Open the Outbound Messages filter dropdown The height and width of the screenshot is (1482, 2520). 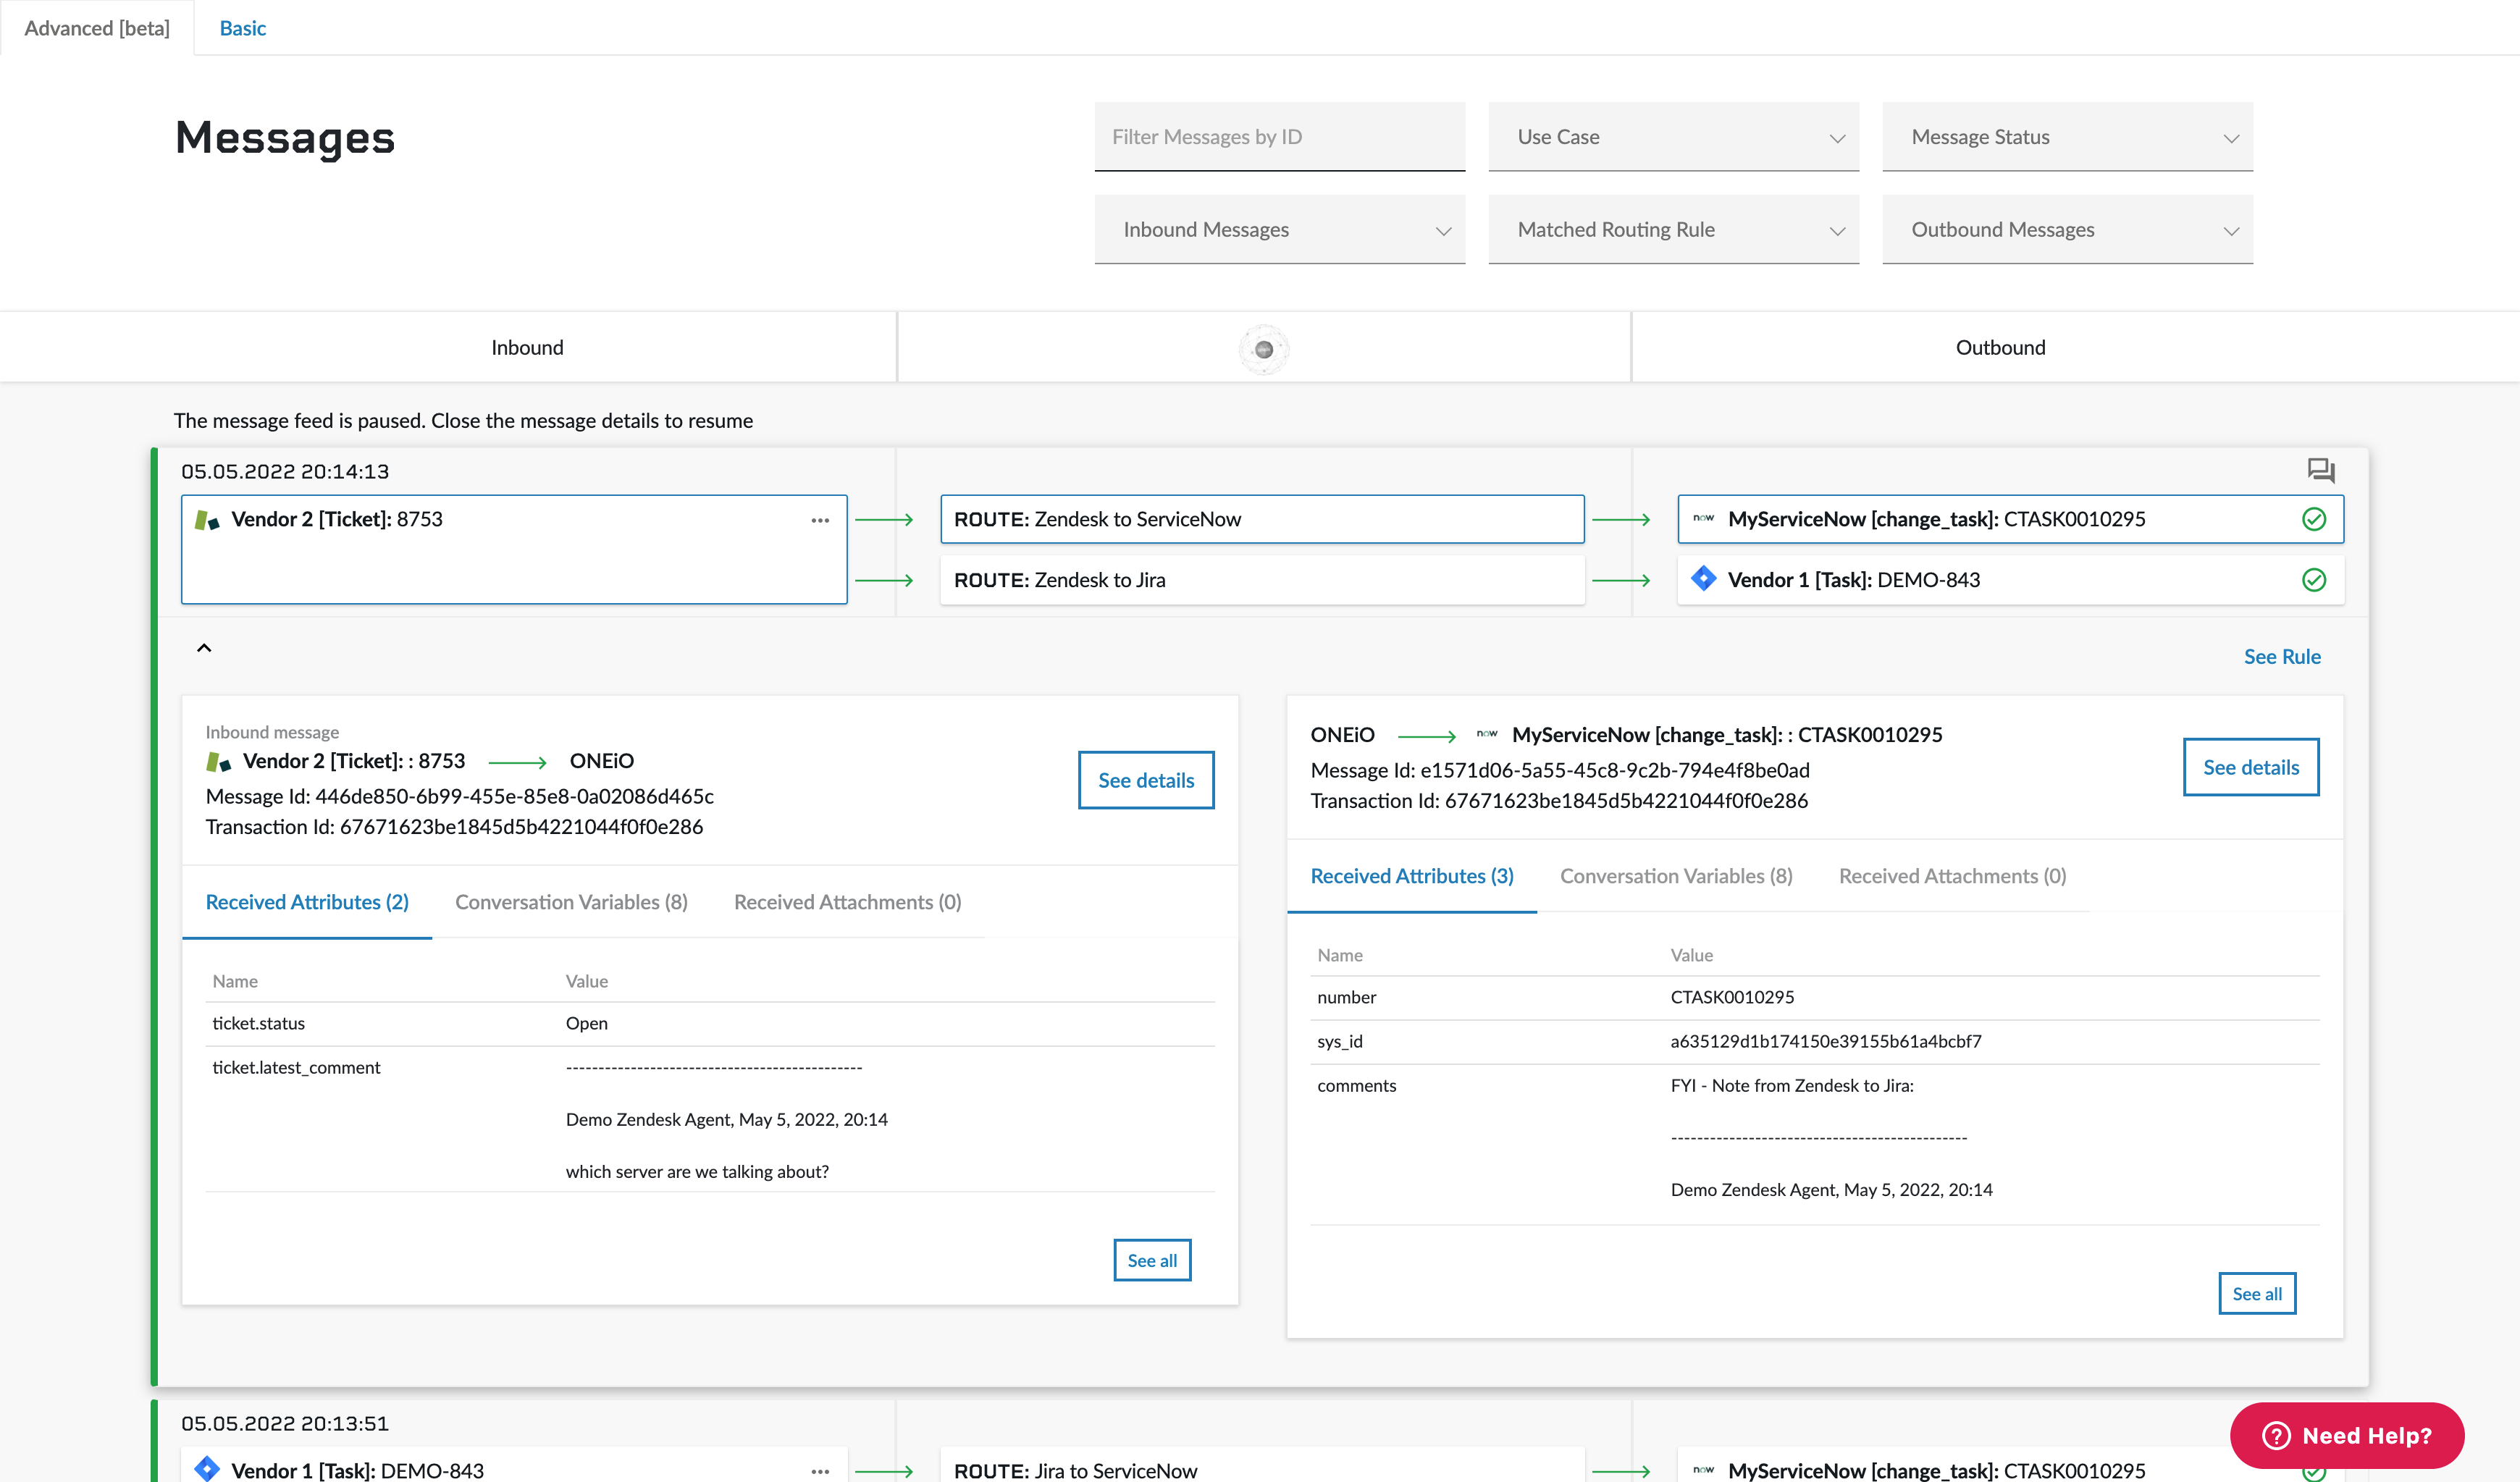click(2068, 230)
